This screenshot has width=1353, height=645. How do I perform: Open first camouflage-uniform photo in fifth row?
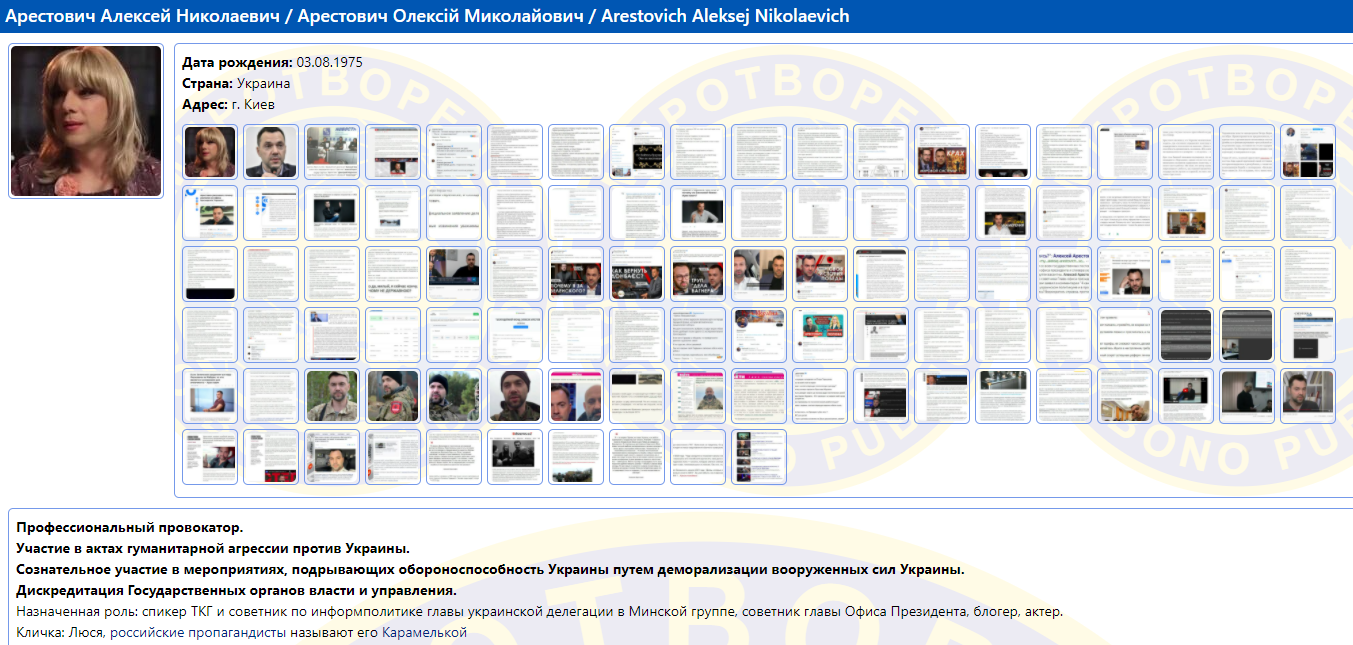click(x=332, y=396)
